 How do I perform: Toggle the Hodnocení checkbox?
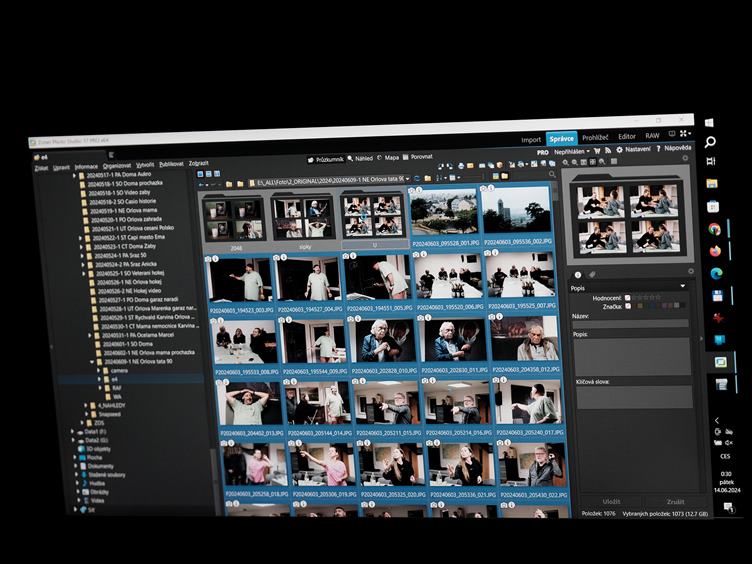627,298
